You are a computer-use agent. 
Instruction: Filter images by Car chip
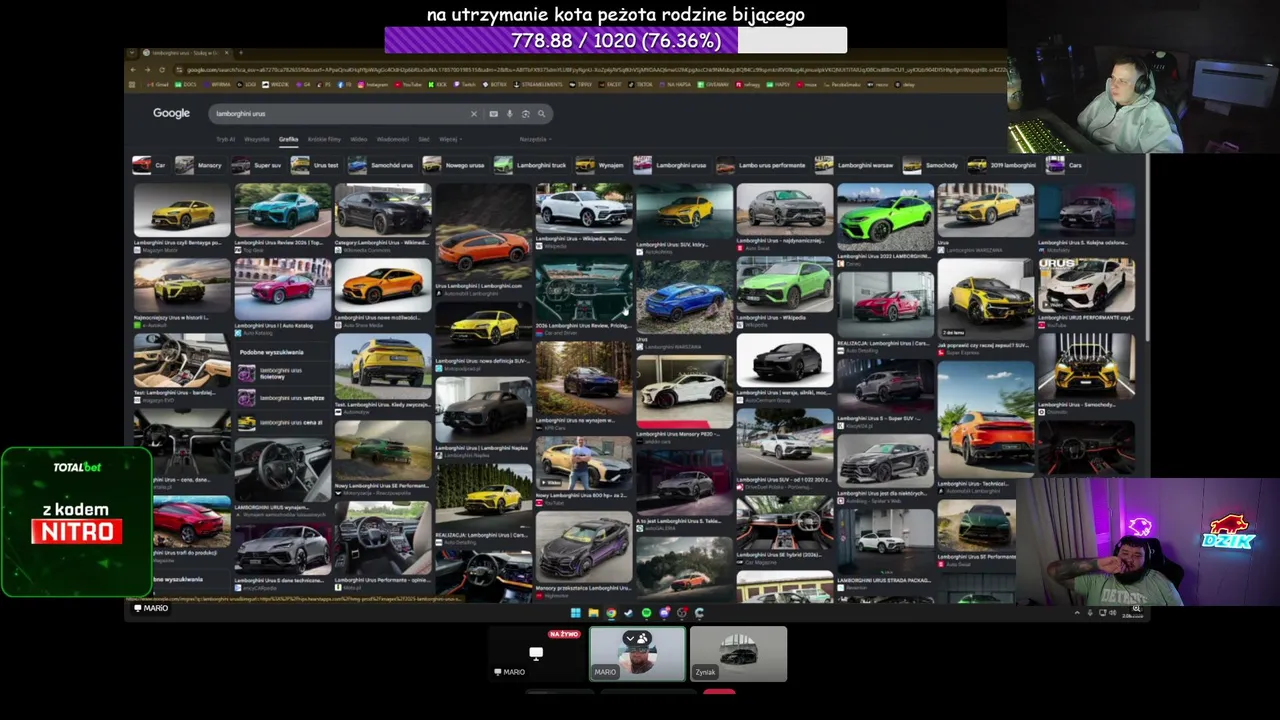coord(149,165)
